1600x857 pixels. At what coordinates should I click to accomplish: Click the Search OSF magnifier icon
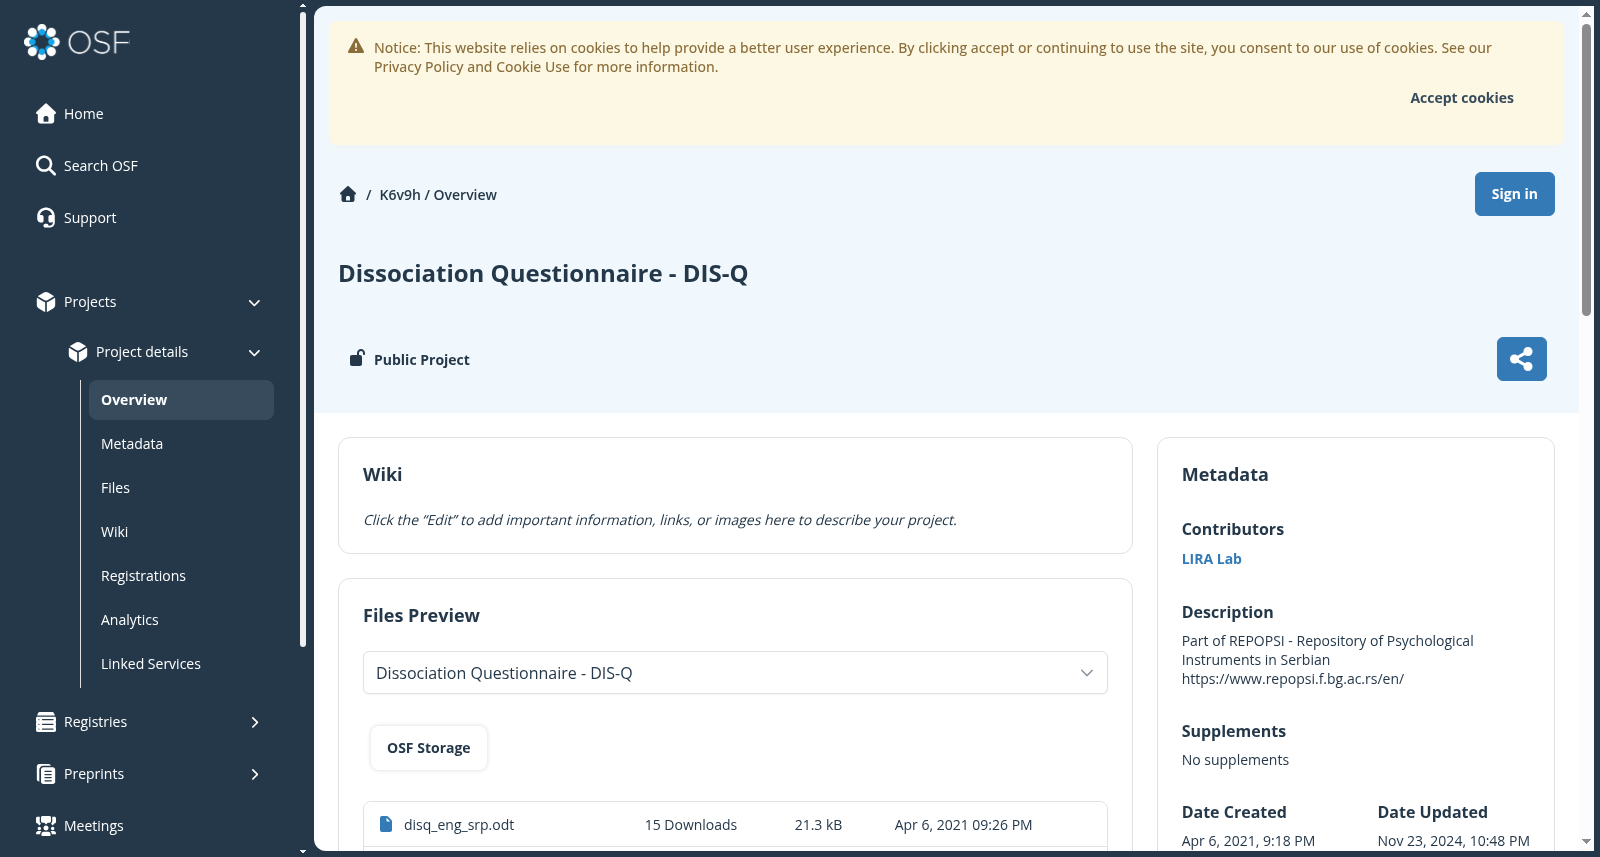(x=46, y=166)
